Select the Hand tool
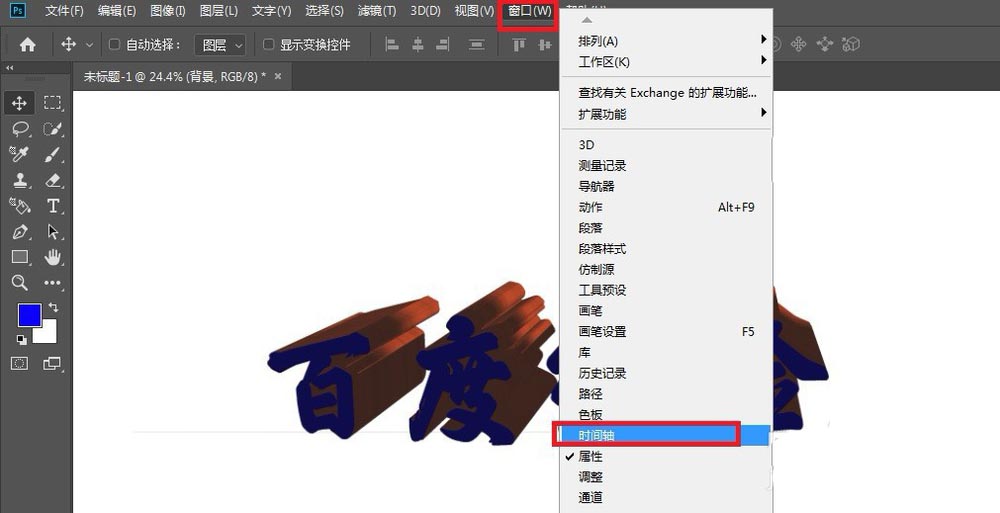This screenshot has height=513, width=1000. (x=52, y=256)
